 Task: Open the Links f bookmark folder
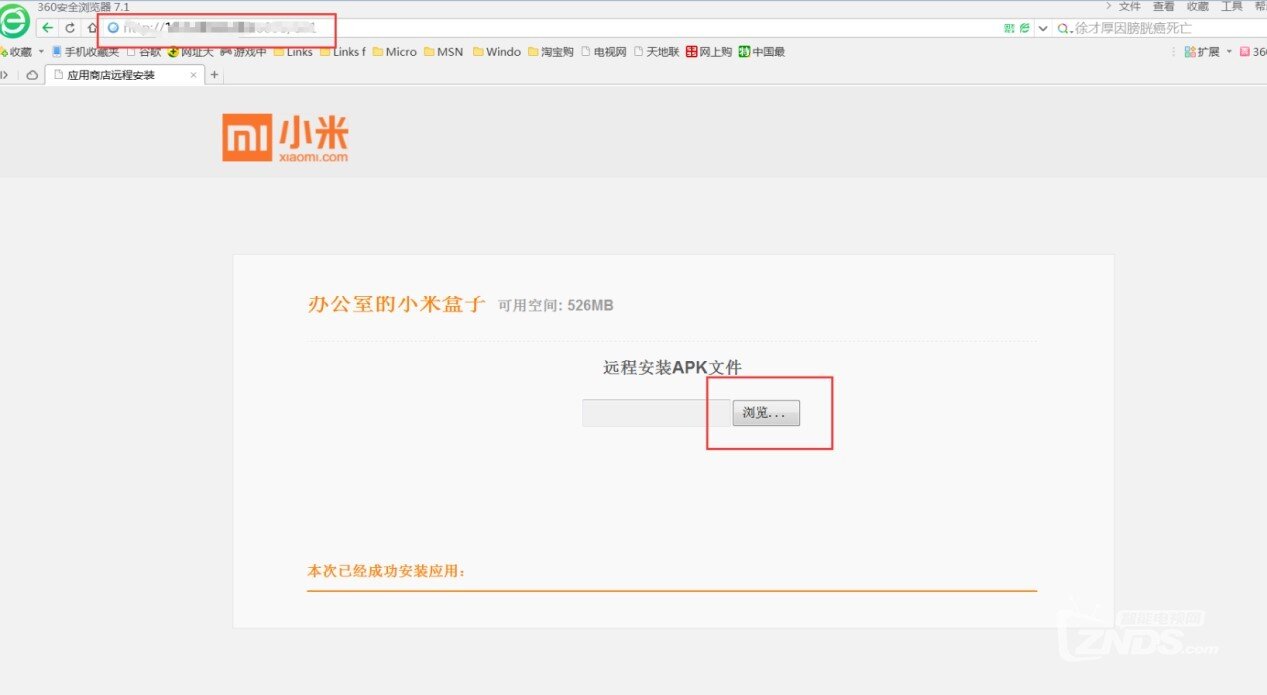[x=343, y=52]
